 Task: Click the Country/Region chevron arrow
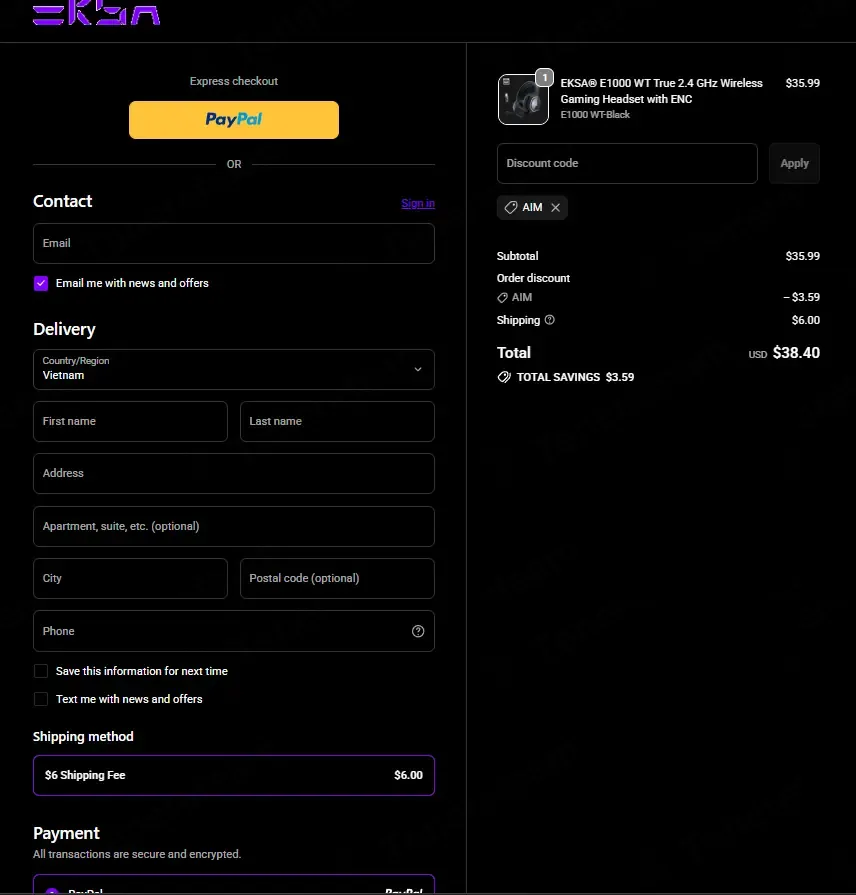pyautogui.click(x=418, y=370)
